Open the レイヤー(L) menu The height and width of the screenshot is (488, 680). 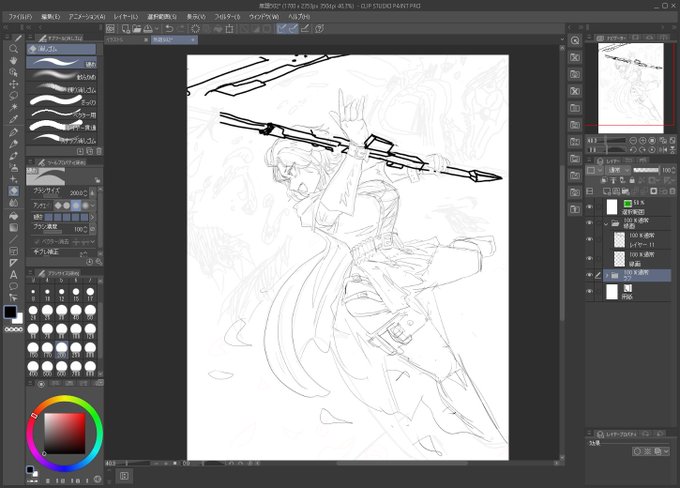[126, 16]
